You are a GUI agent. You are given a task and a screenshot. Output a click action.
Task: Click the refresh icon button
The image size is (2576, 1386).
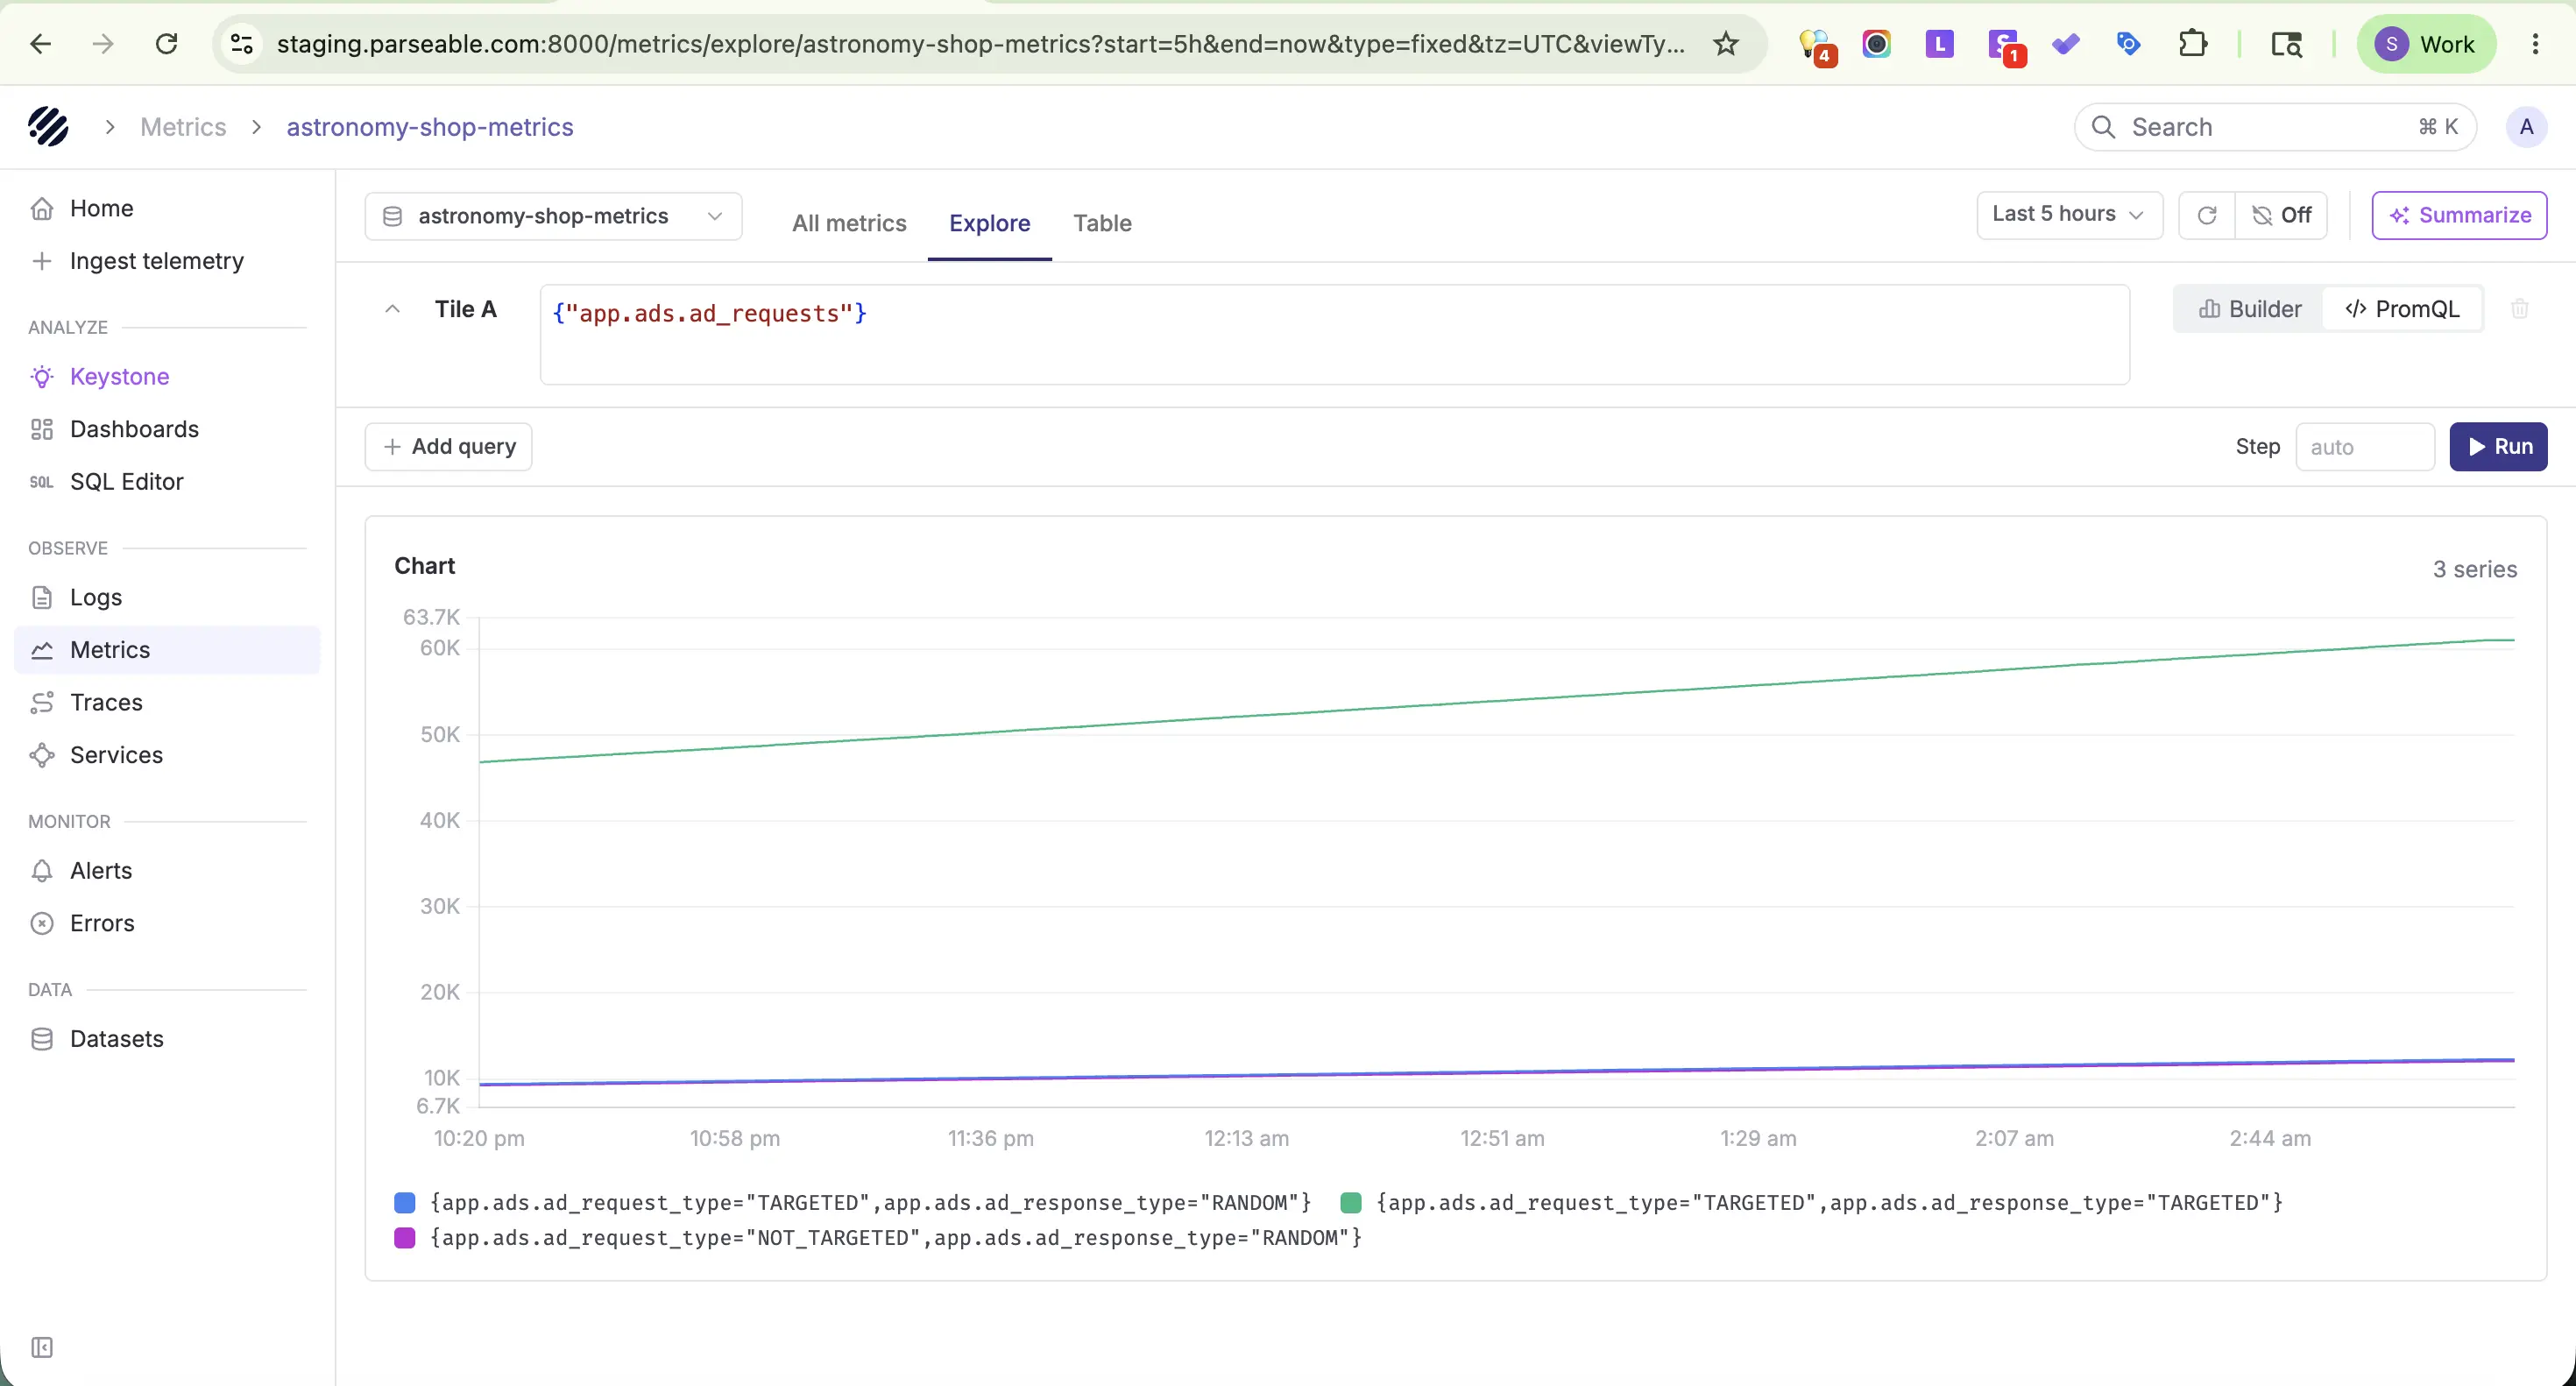click(2206, 215)
